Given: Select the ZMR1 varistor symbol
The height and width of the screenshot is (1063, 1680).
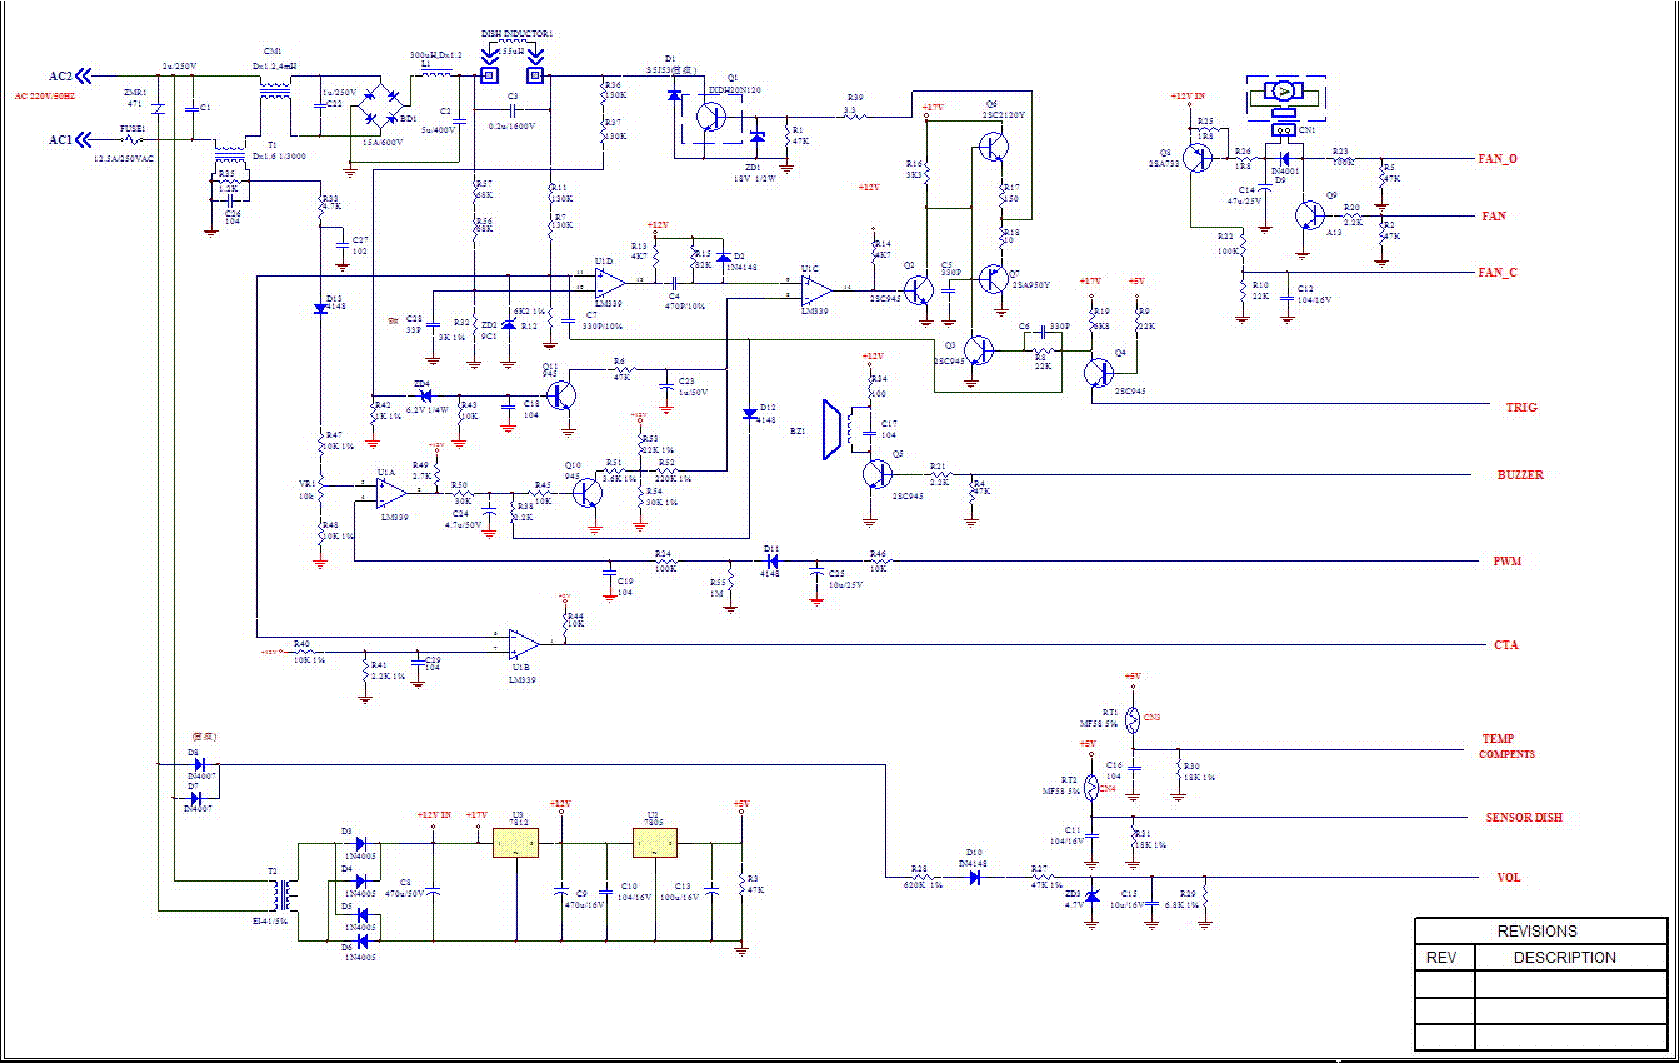Looking at the screenshot, I should point(157,108).
